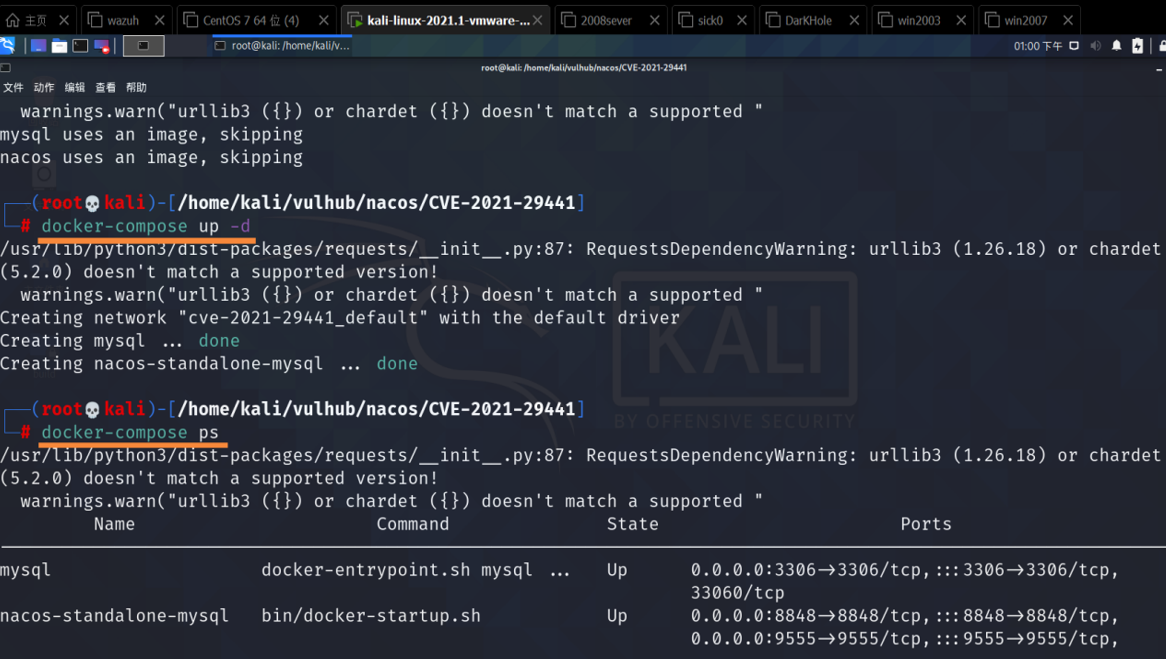Switch to the sick0 VM tab
The image size is (1166, 659).
[x=710, y=21]
